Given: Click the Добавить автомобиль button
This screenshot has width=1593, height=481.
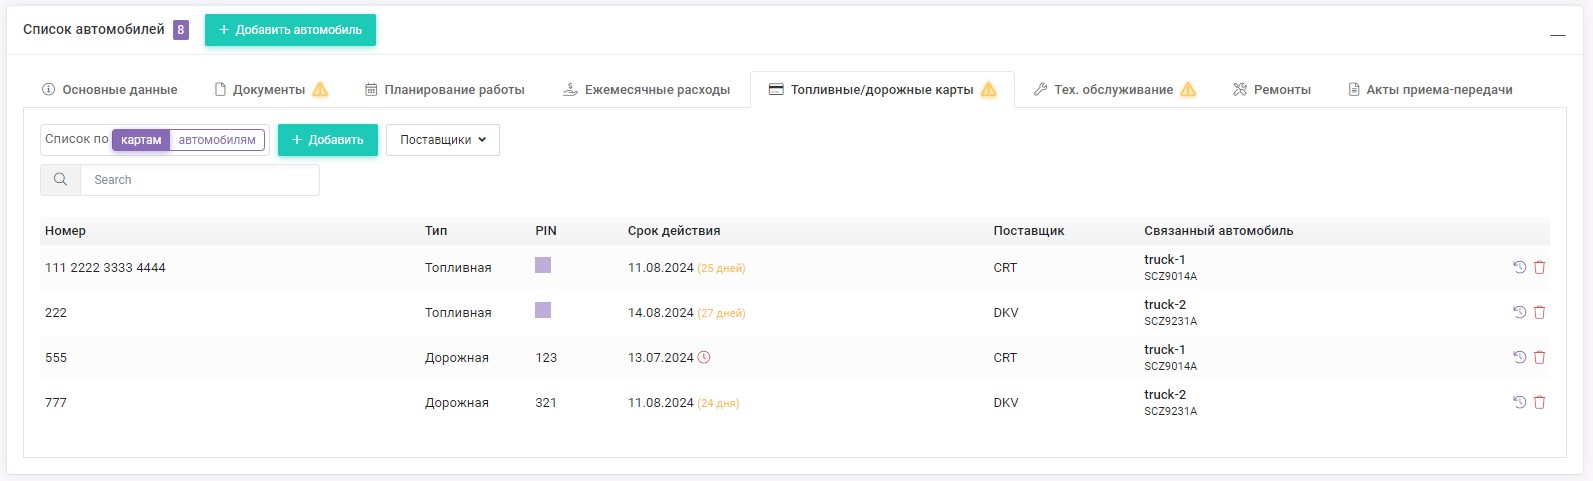Looking at the screenshot, I should (x=290, y=30).
